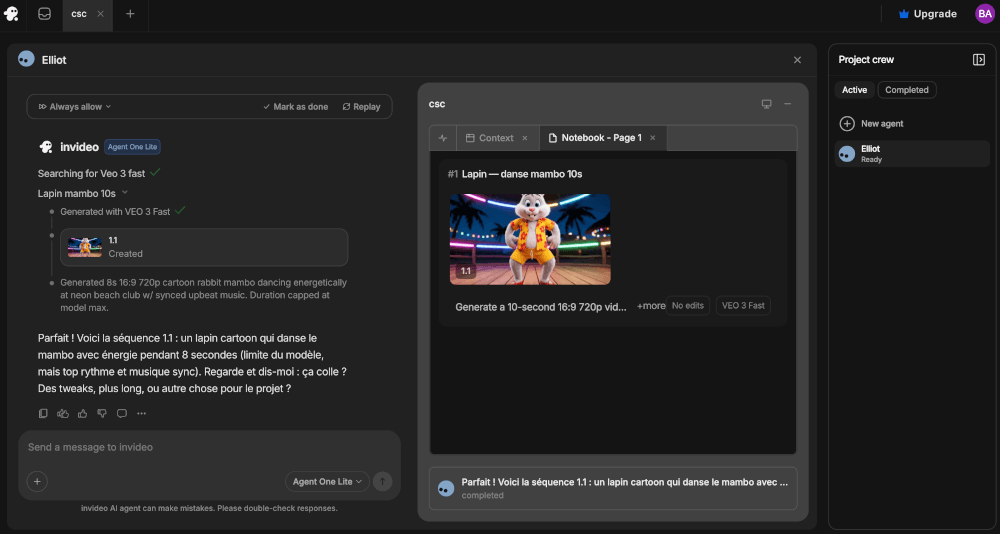Focus the Send a message to invideo field
The width and height of the screenshot is (1000, 534).
coord(209,447)
